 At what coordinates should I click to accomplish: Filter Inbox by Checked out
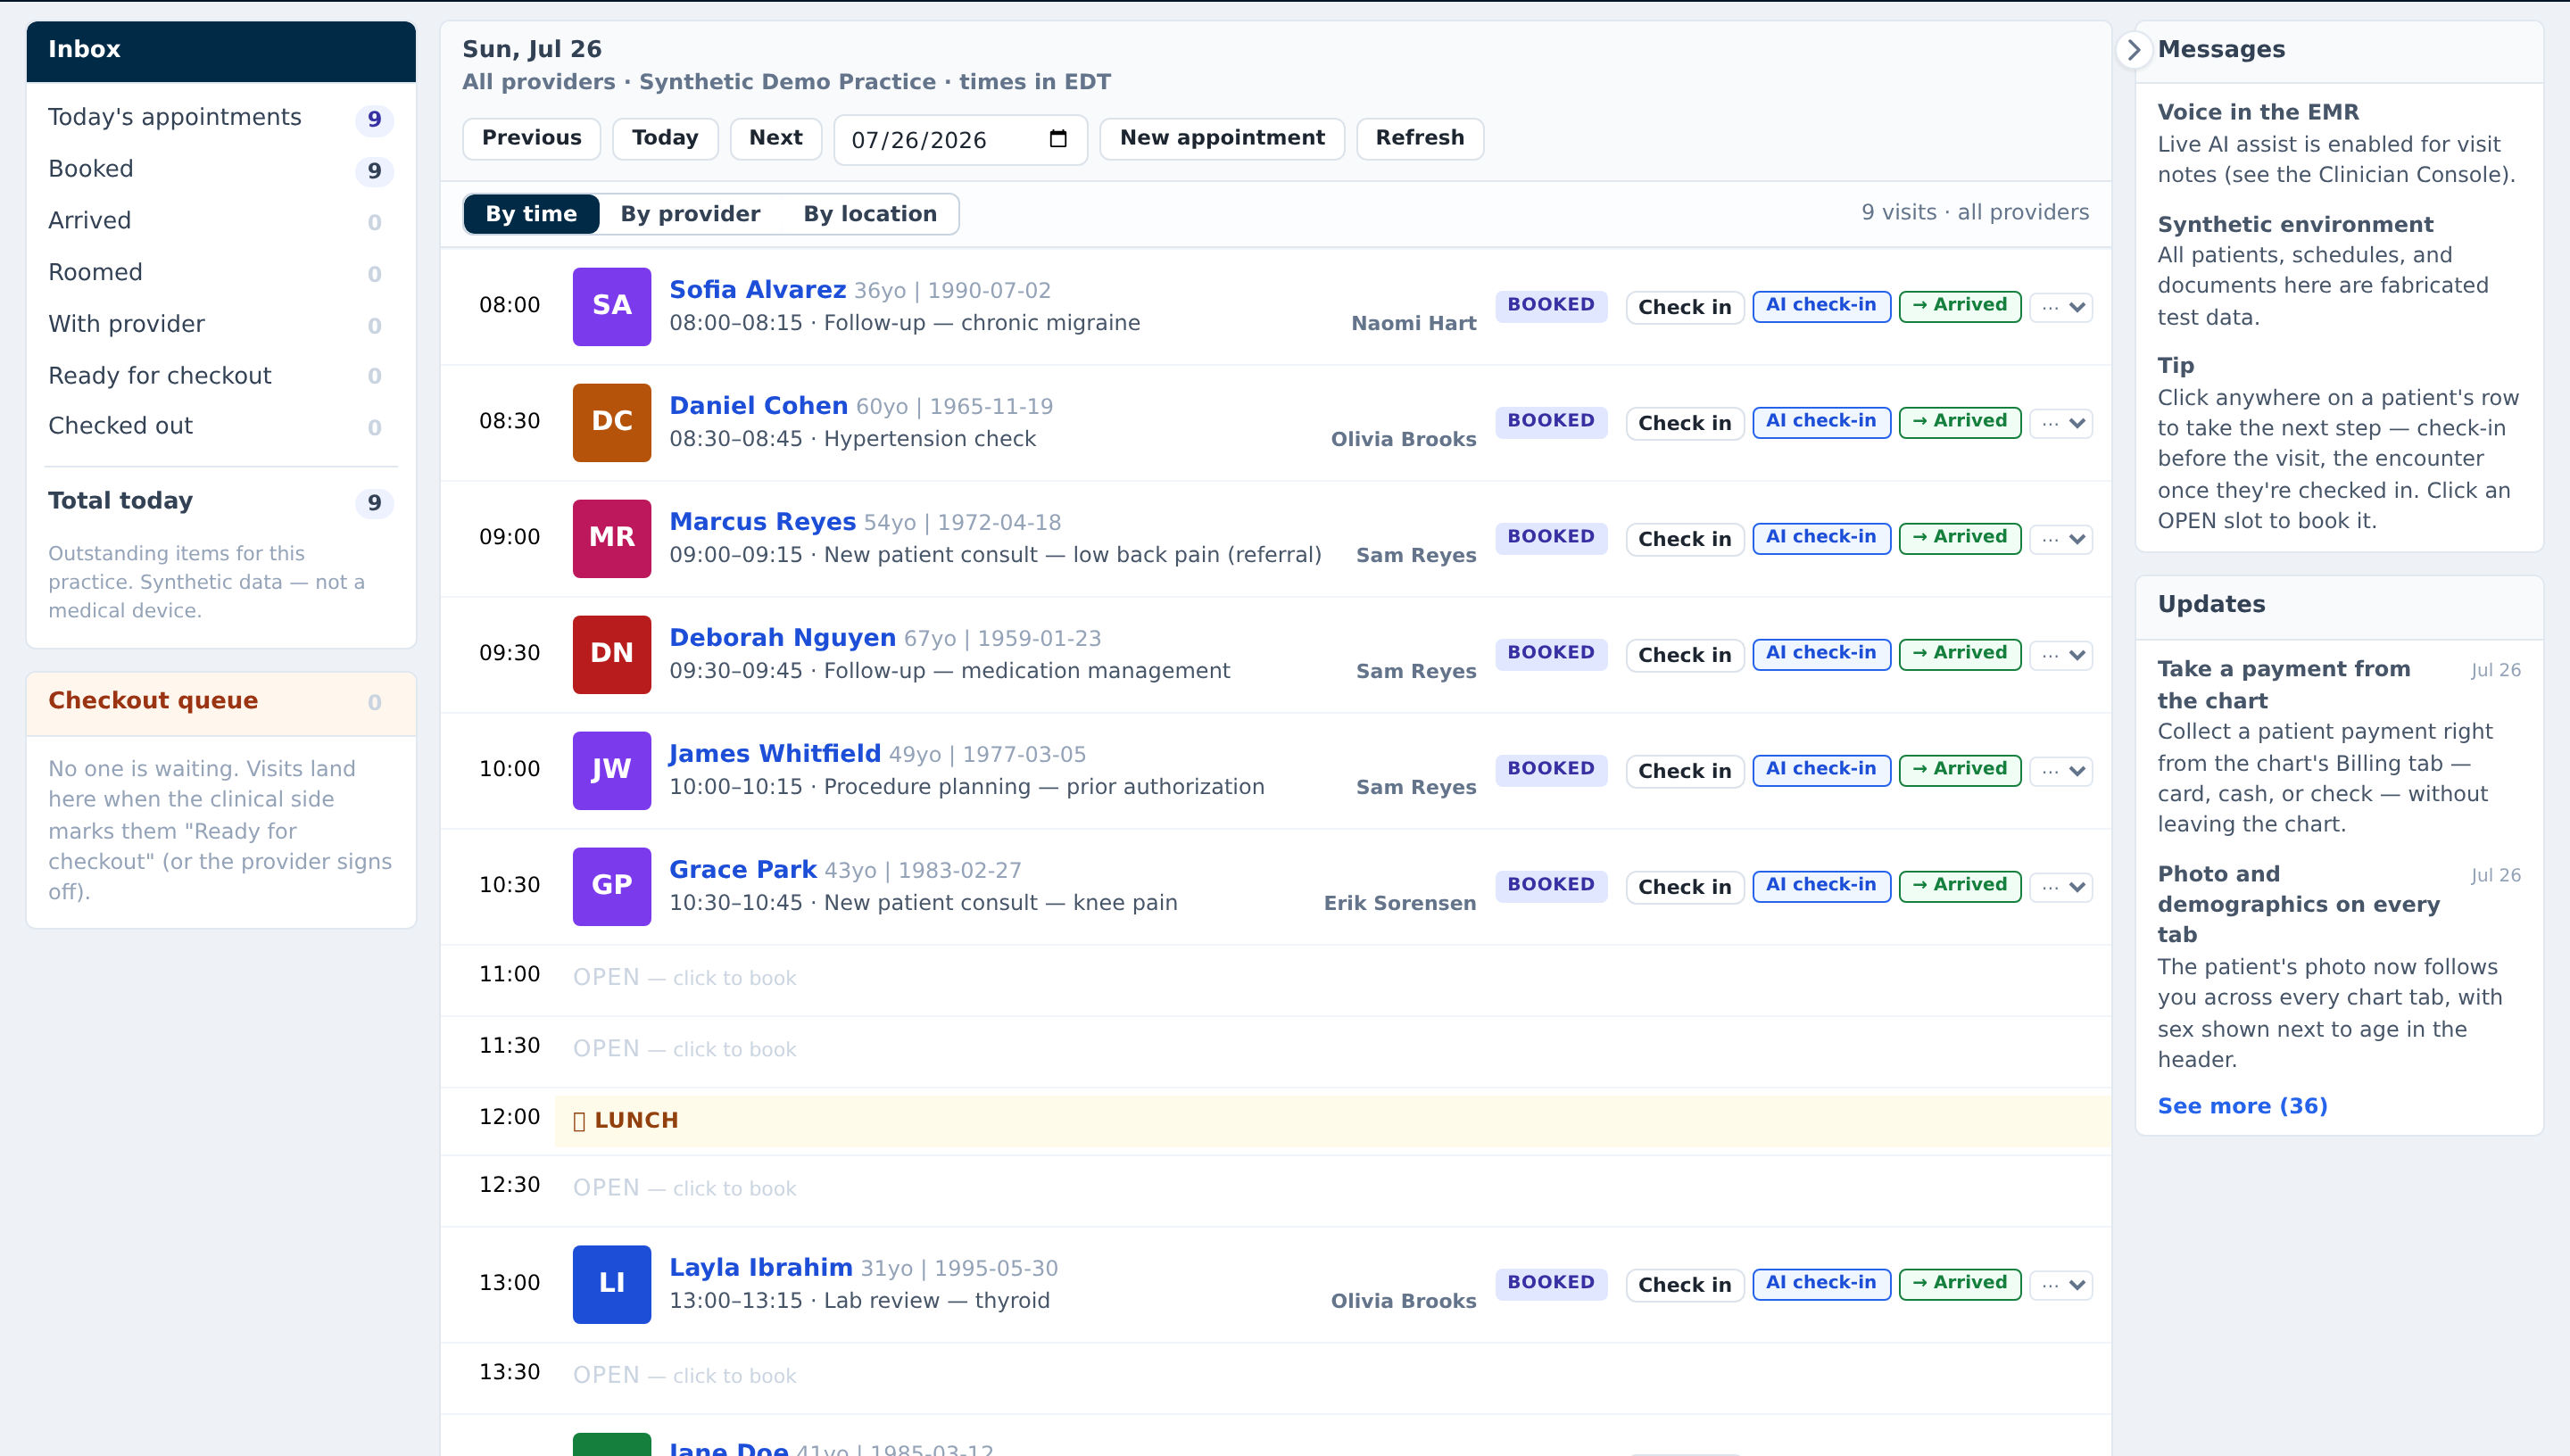(x=220, y=427)
